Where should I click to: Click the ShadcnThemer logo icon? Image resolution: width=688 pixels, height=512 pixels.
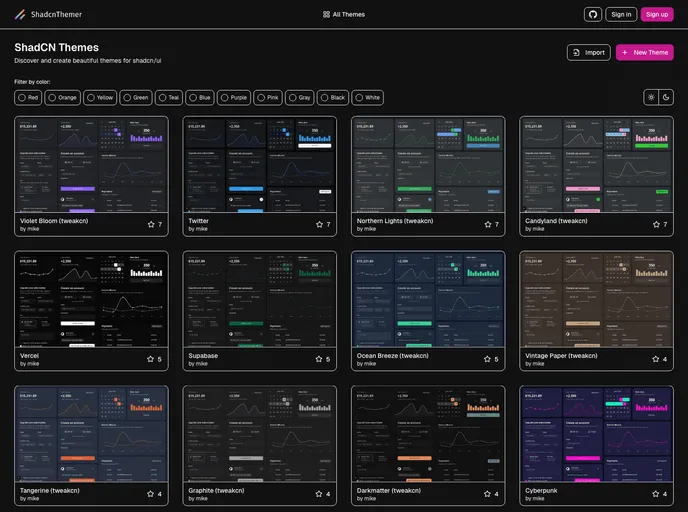click(x=20, y=14)
